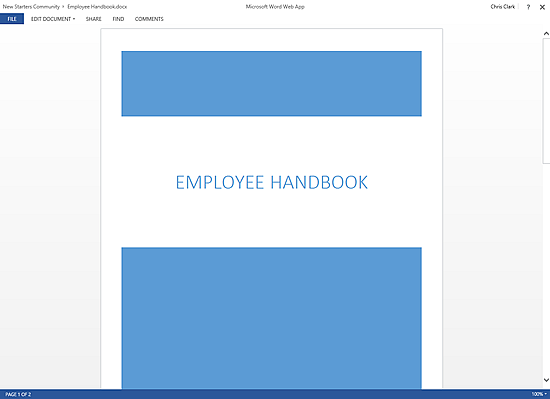Expand the EDIT DOCUMENT dropdown
This screenshot has height=399, width=550.
pos(53,19)
